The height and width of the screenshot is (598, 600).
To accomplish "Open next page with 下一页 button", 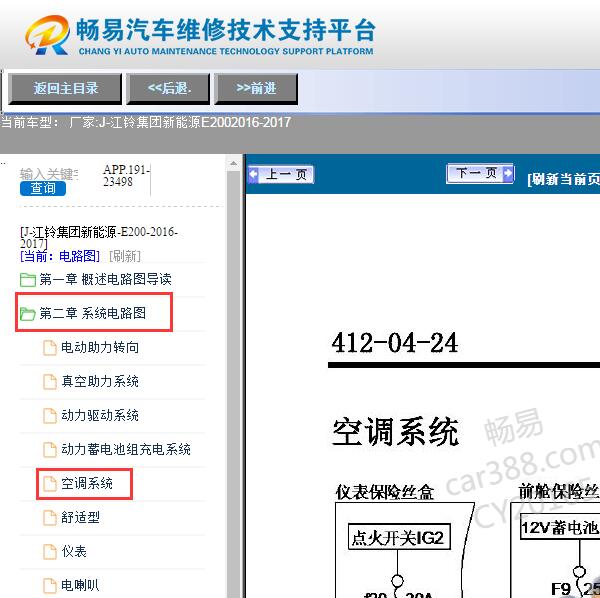I will (x=480, y=174).
